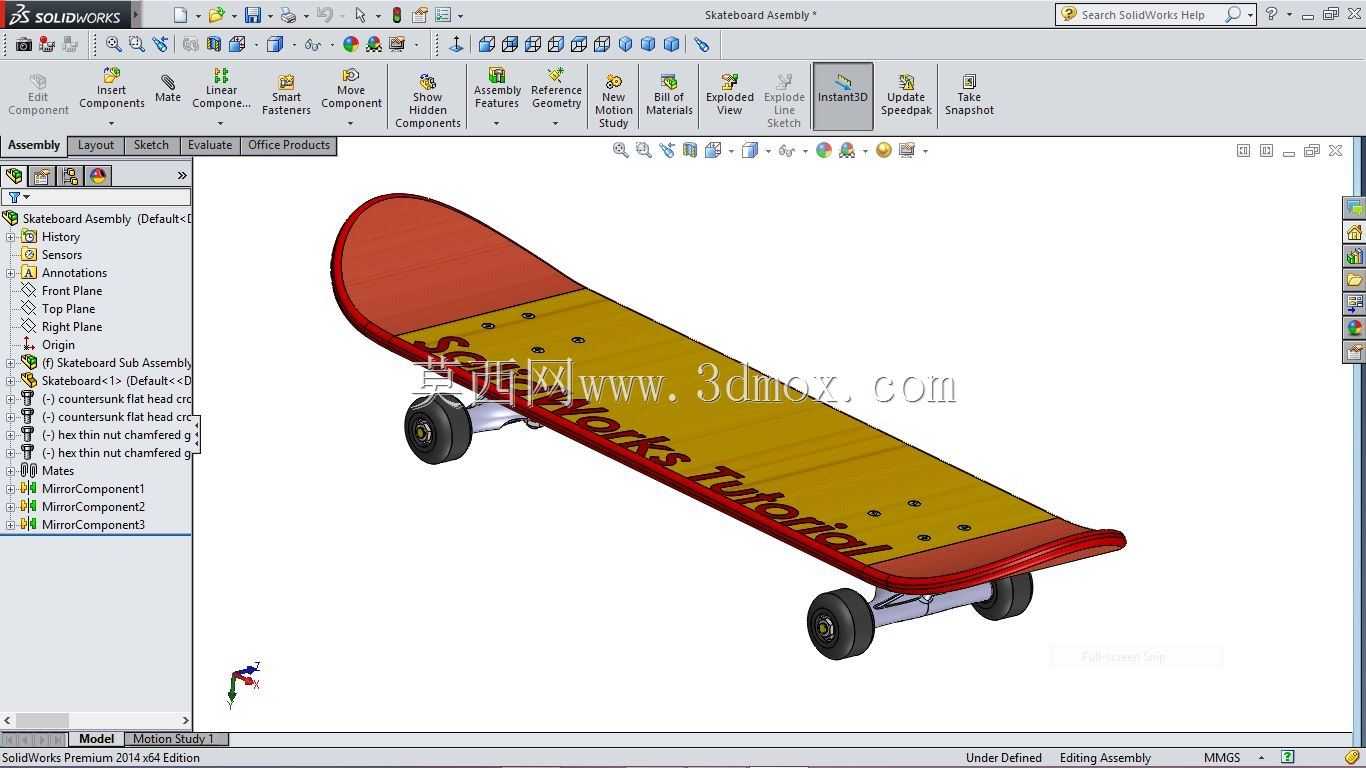Switch to the Sketch tab
1366x768 pixels.
pyautogui.click(x=152, y=145)
